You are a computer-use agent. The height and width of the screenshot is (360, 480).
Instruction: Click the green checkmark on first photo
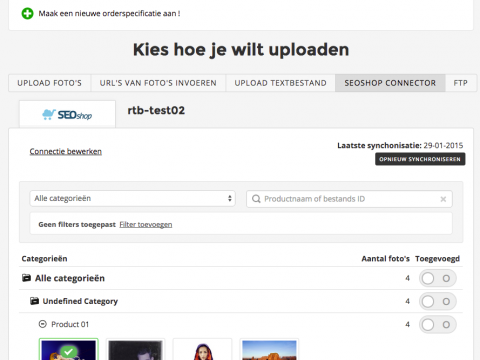coord(69,351)
